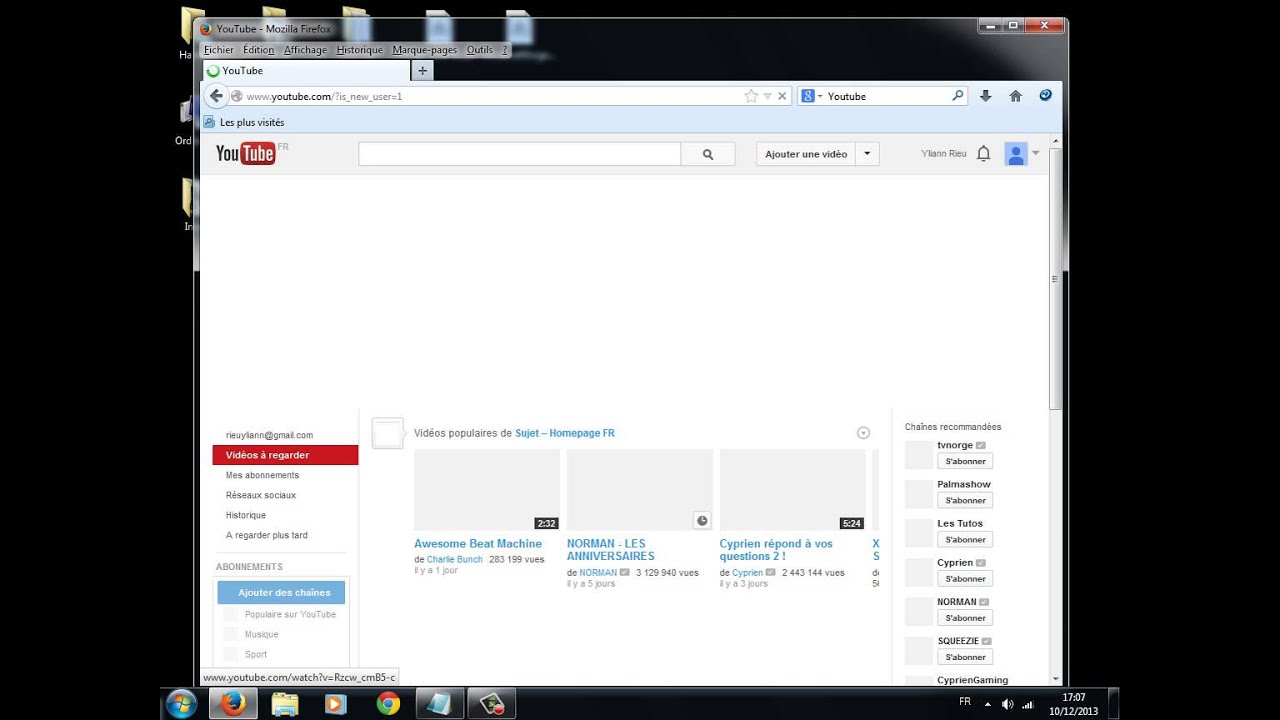Open the Fichier menu
The width and height of the screenshot is (1280, 720).
(219, 50)
